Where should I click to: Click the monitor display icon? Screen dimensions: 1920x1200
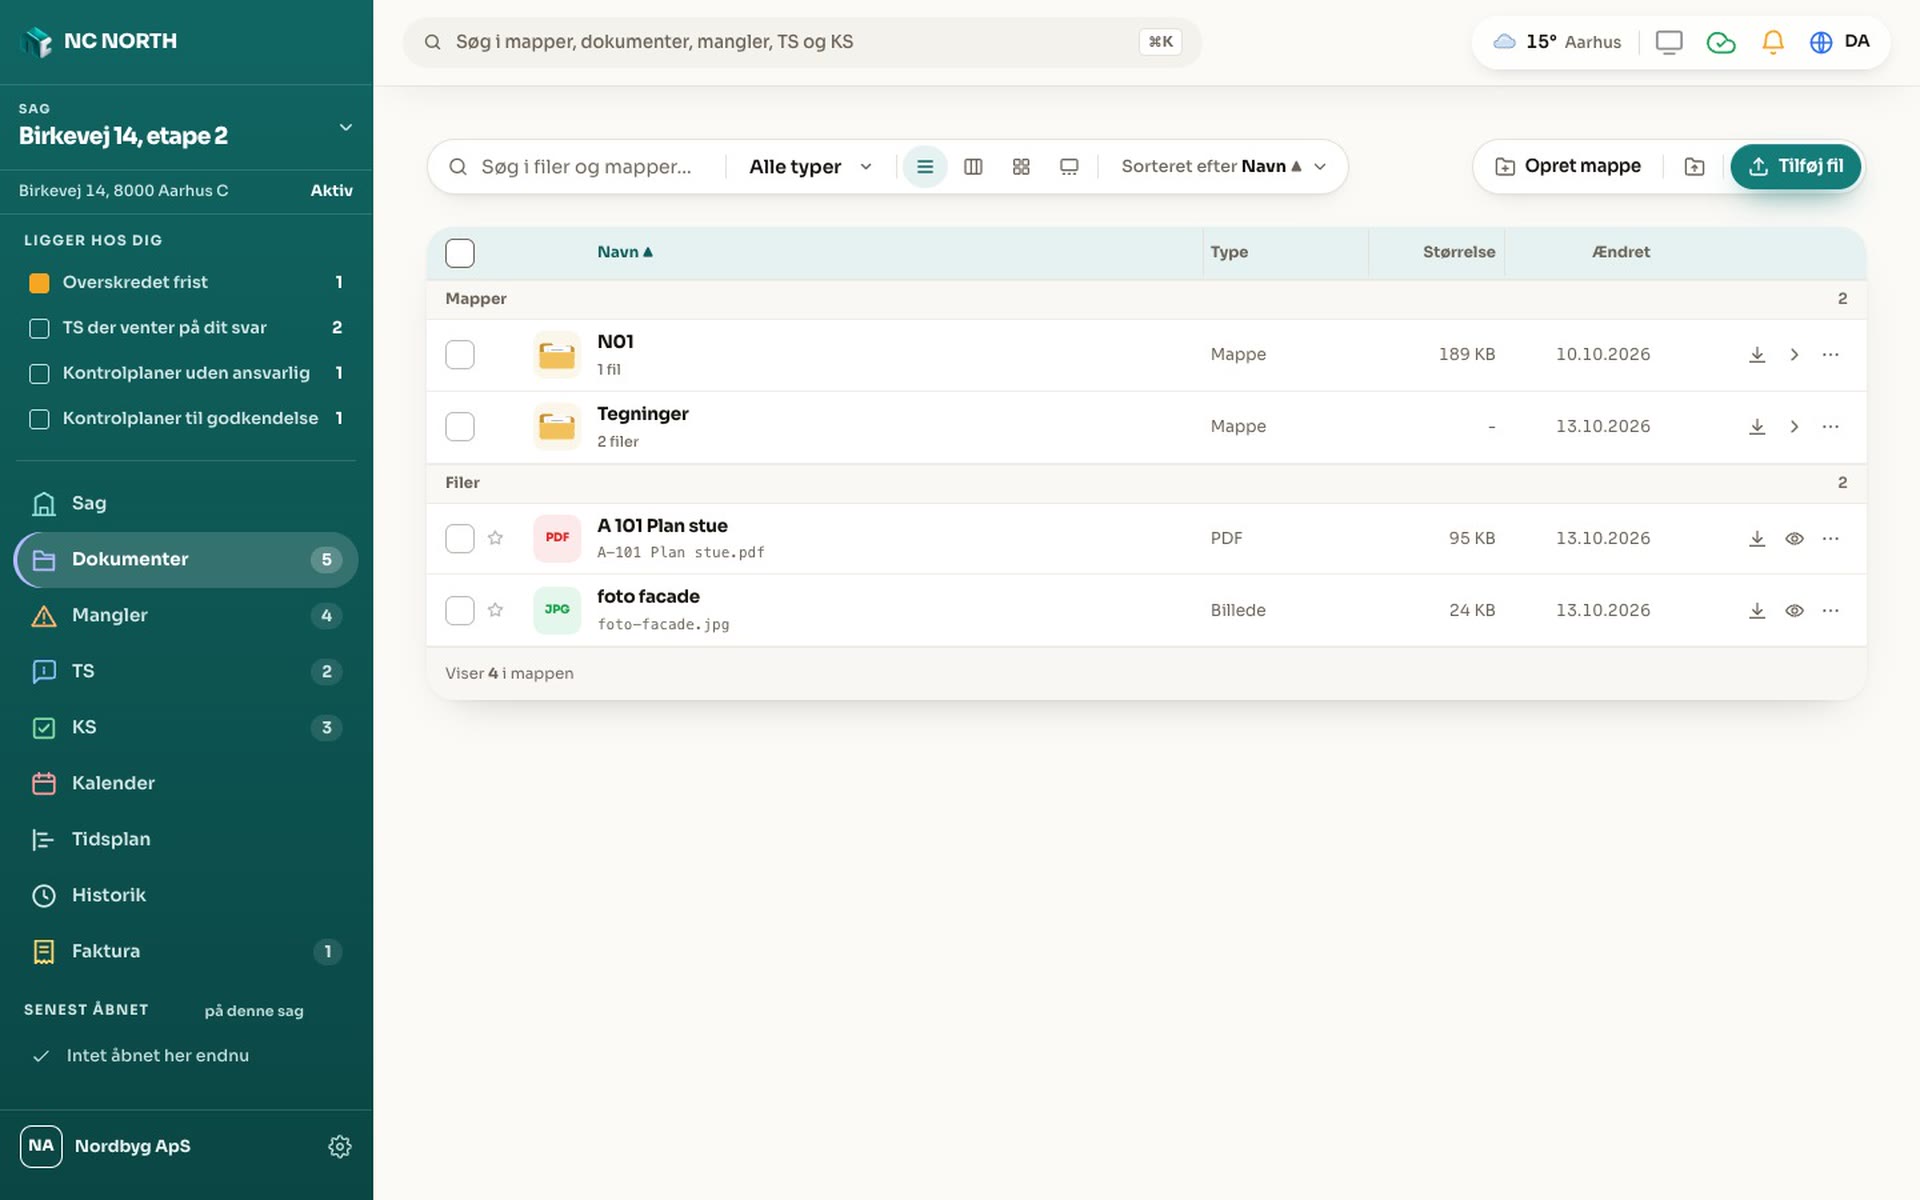[x=1669, y=42]
